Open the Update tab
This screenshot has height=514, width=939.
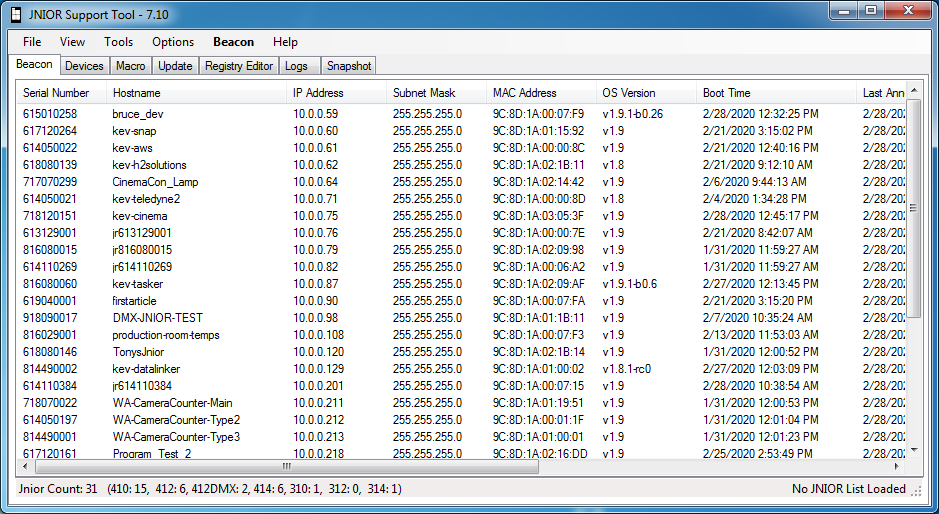pyautogui.click(x=175, y=66)
